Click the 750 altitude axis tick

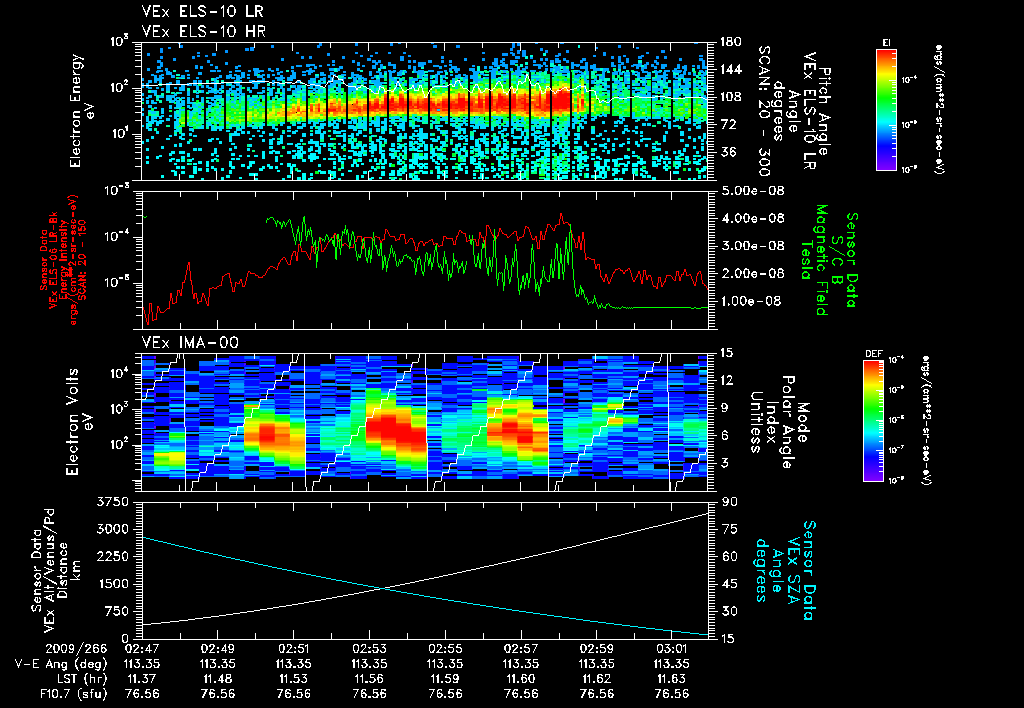pyautogui.click(x=116, y=611)
